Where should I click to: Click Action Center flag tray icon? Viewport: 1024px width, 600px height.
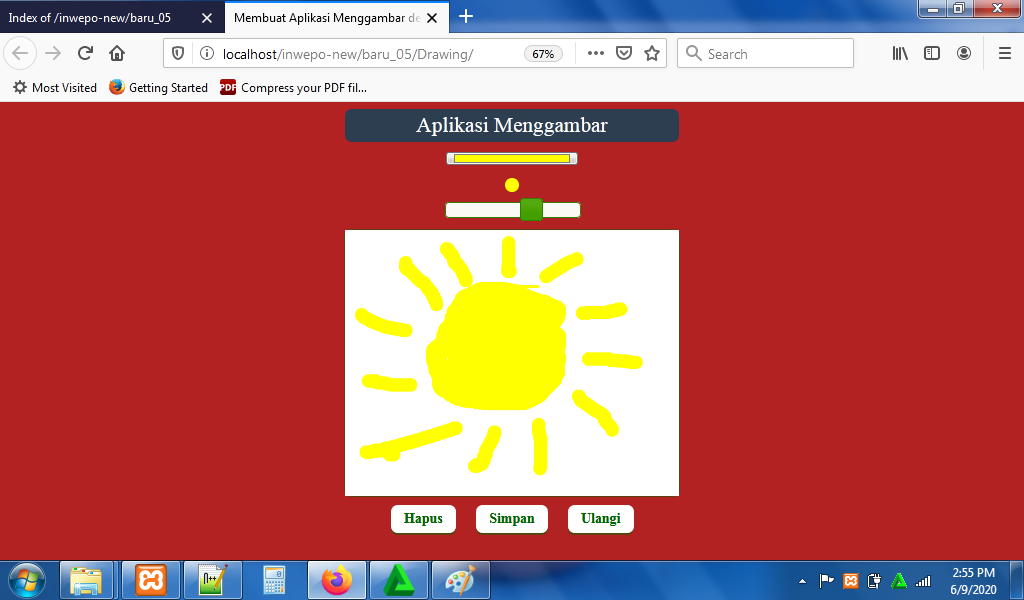(826, 580)
